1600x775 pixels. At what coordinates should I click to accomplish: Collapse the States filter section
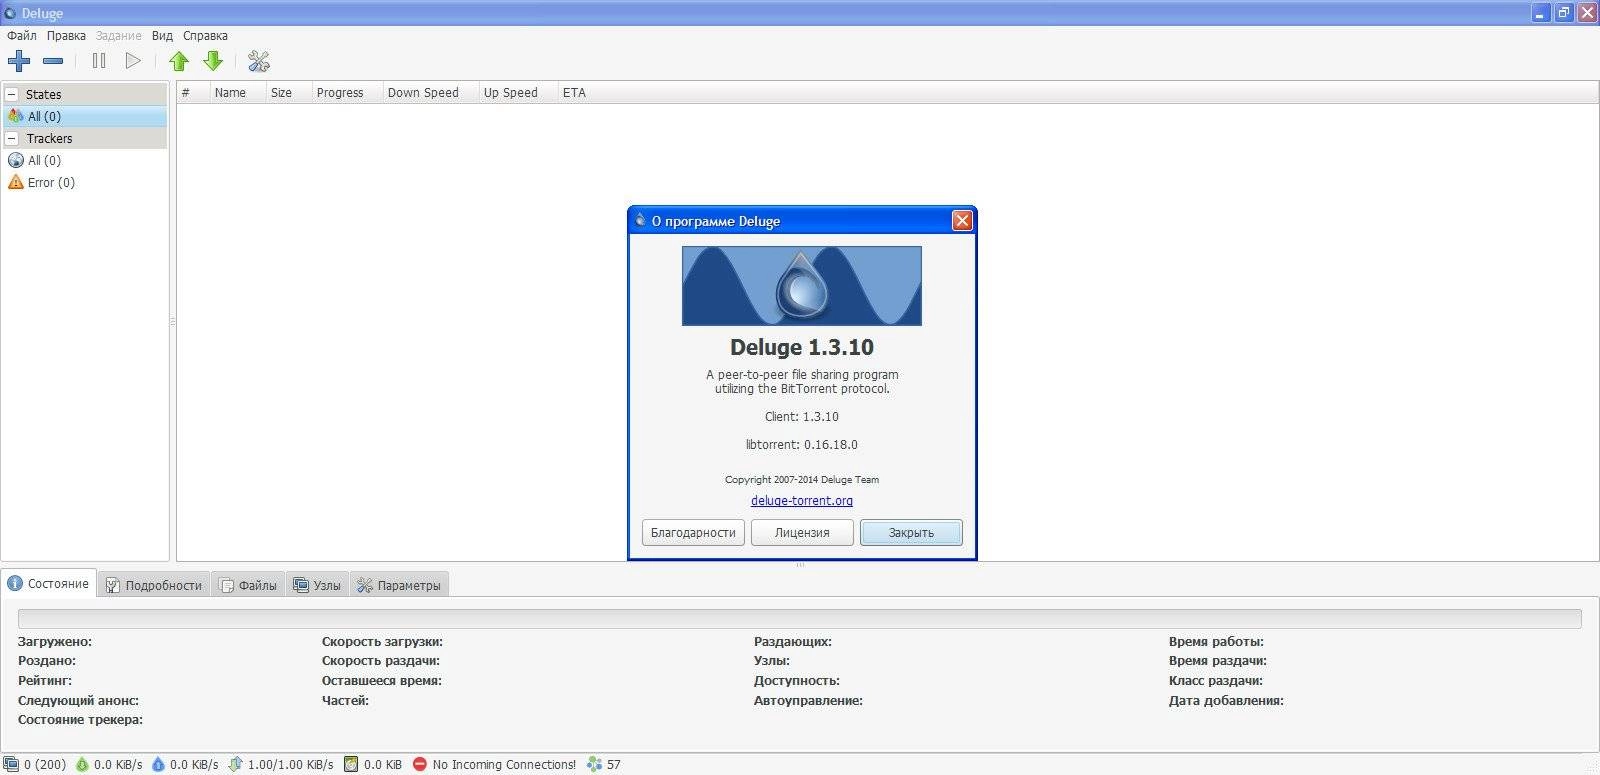[x=12, y=94]
